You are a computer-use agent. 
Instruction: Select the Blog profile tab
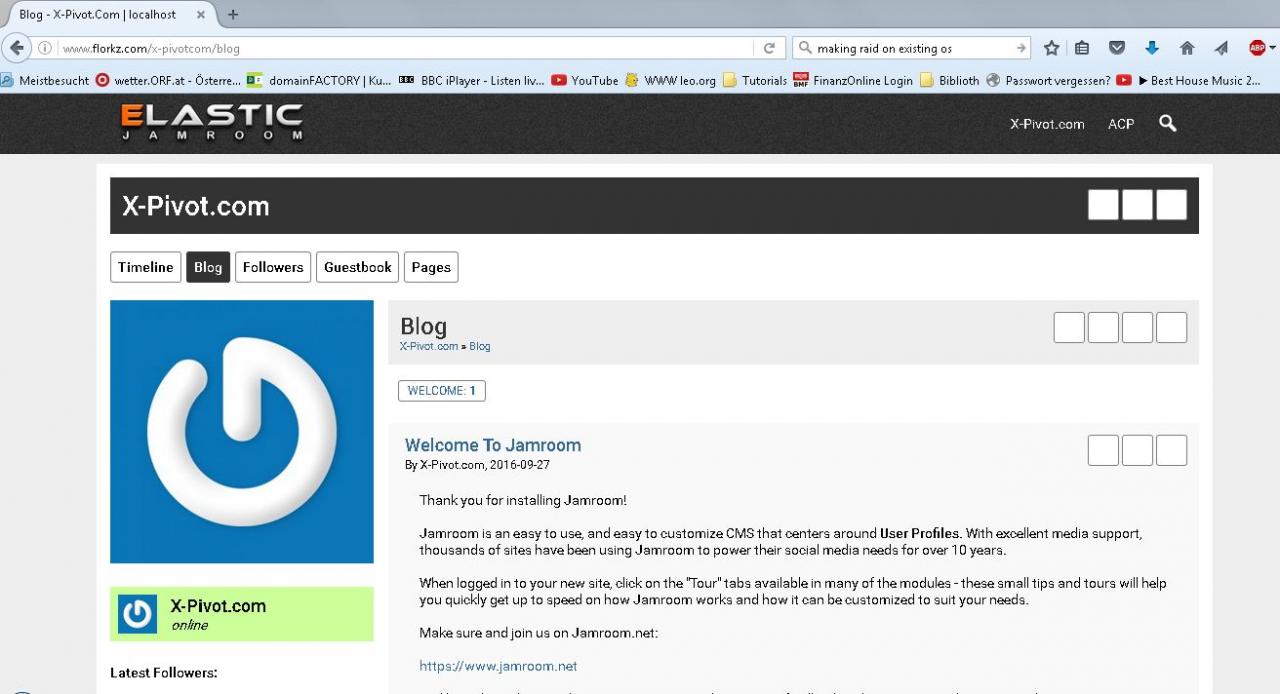(208, 267)
